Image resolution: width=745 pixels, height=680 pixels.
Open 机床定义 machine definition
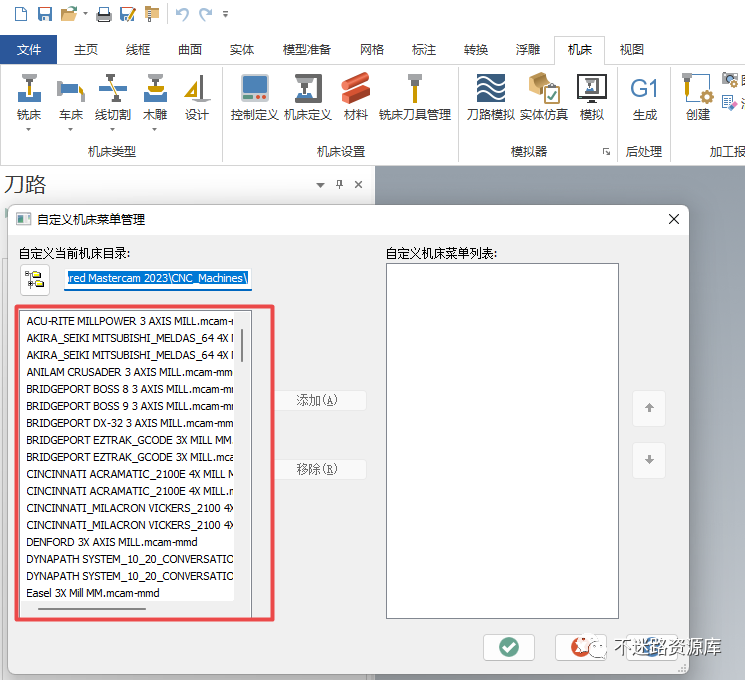tap(307, 96)
